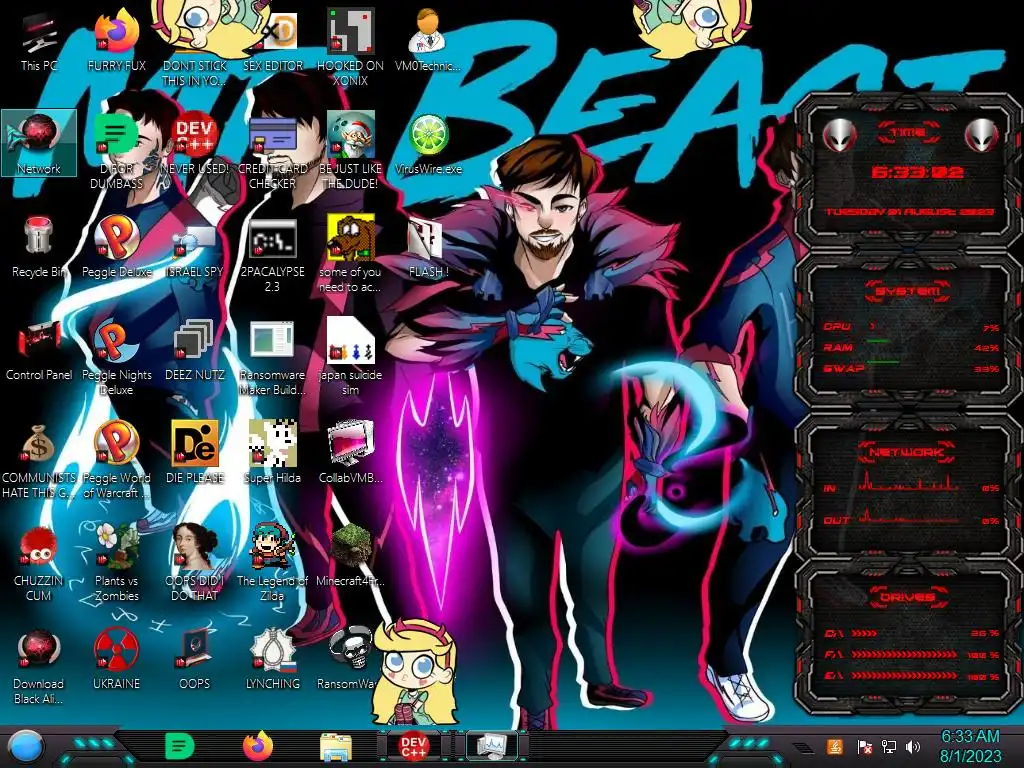
Task: Open the some of you need to ac... dog icon
Action: tap(351, 255)
